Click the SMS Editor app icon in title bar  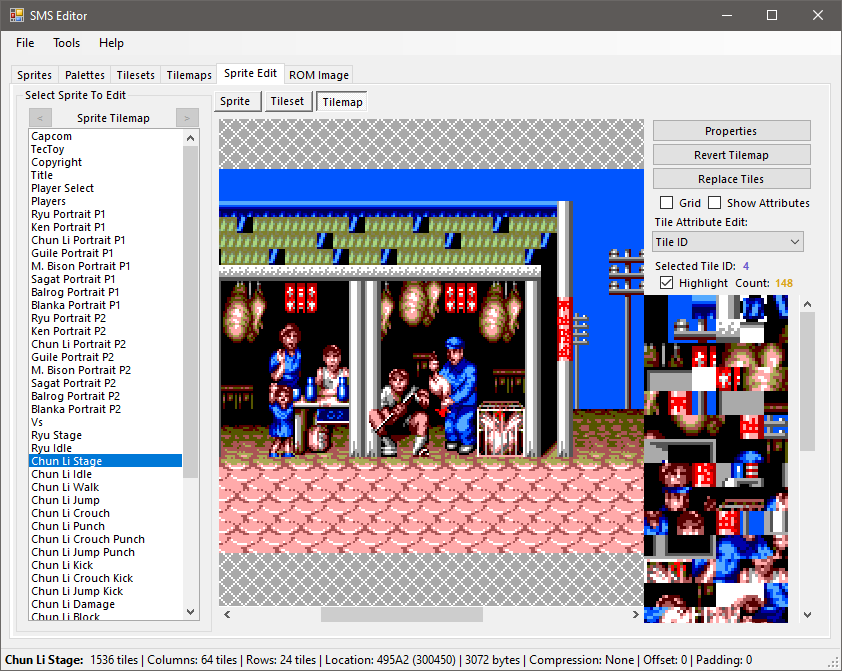click(x=17, y=15)
